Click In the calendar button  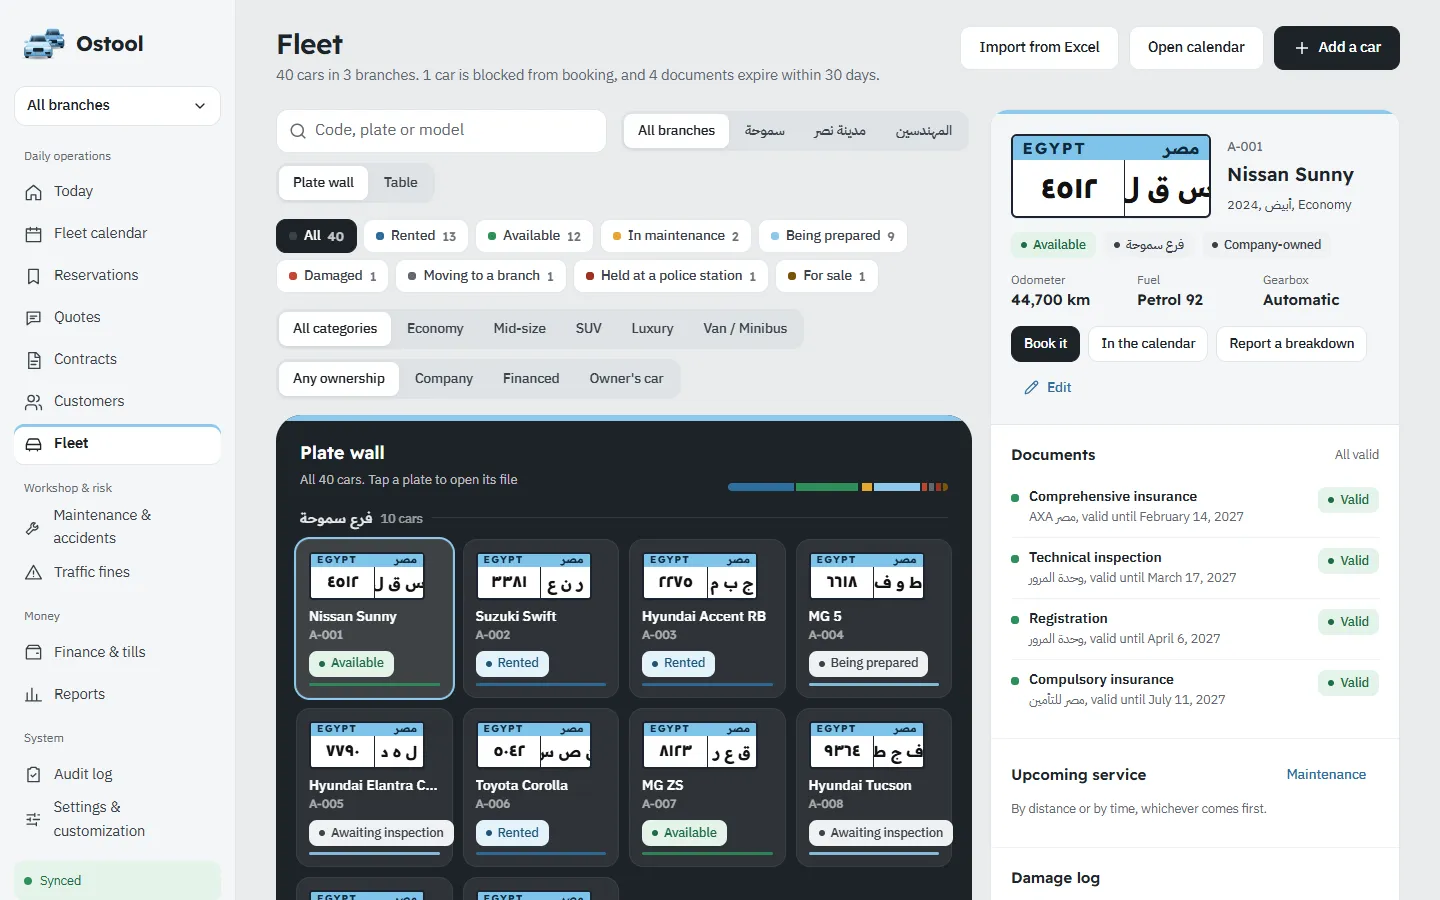(1148, 344)
